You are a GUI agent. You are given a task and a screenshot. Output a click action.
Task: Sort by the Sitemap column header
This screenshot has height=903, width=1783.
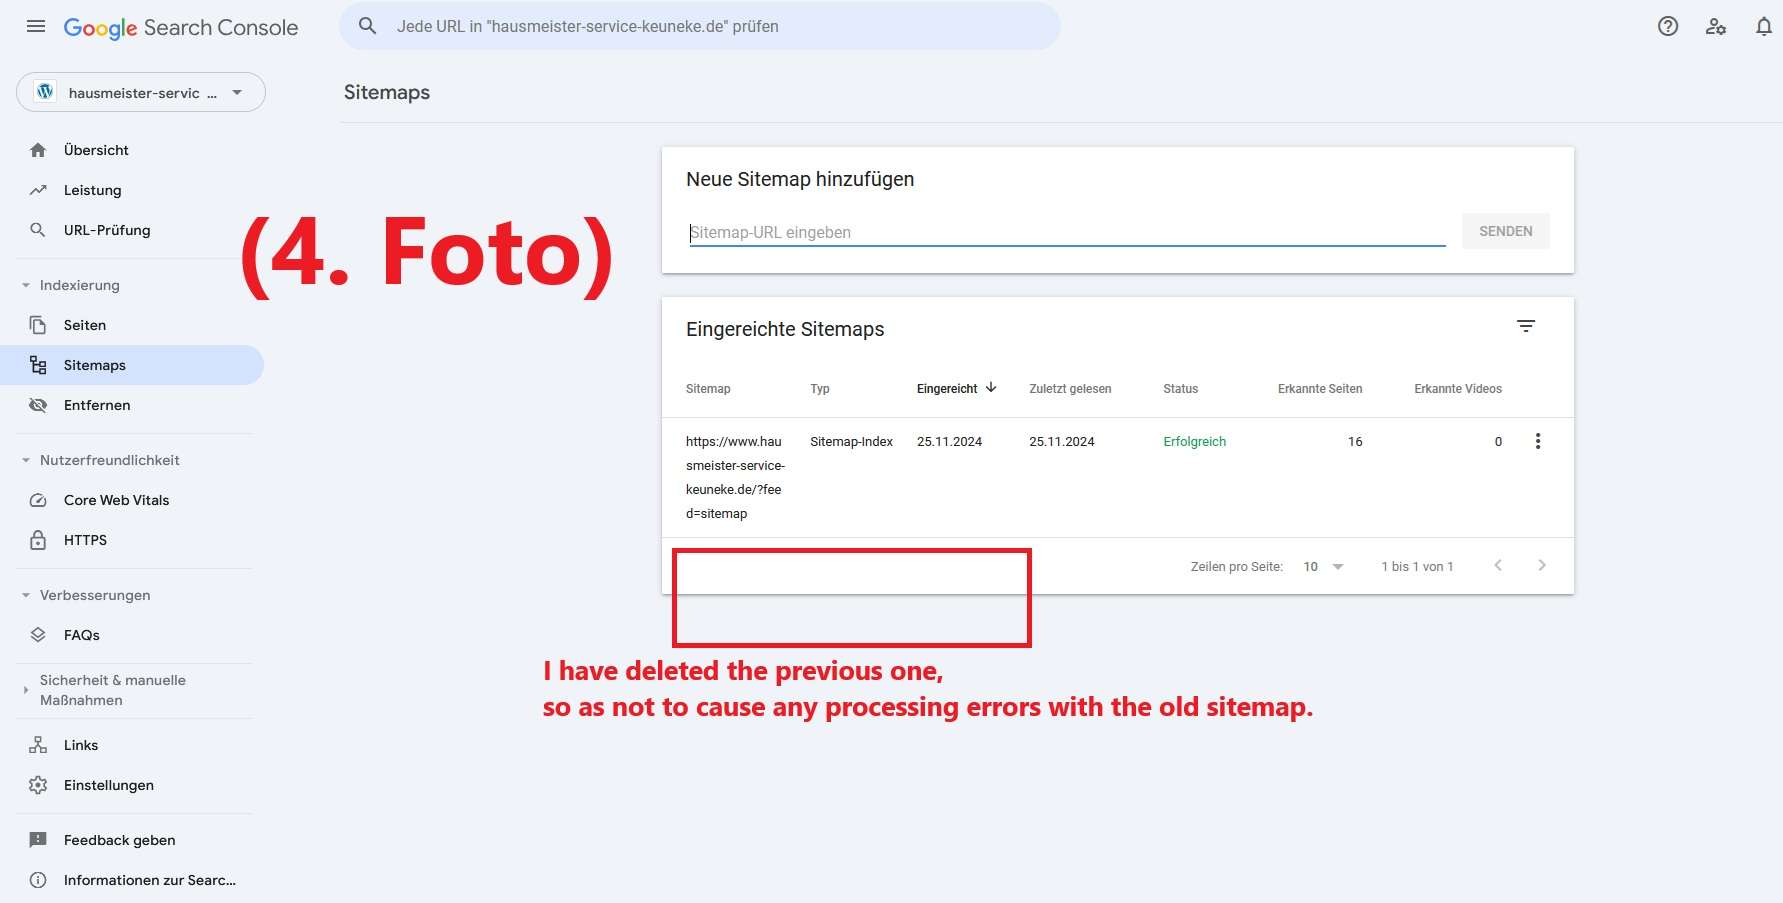(x=708, y=389)
